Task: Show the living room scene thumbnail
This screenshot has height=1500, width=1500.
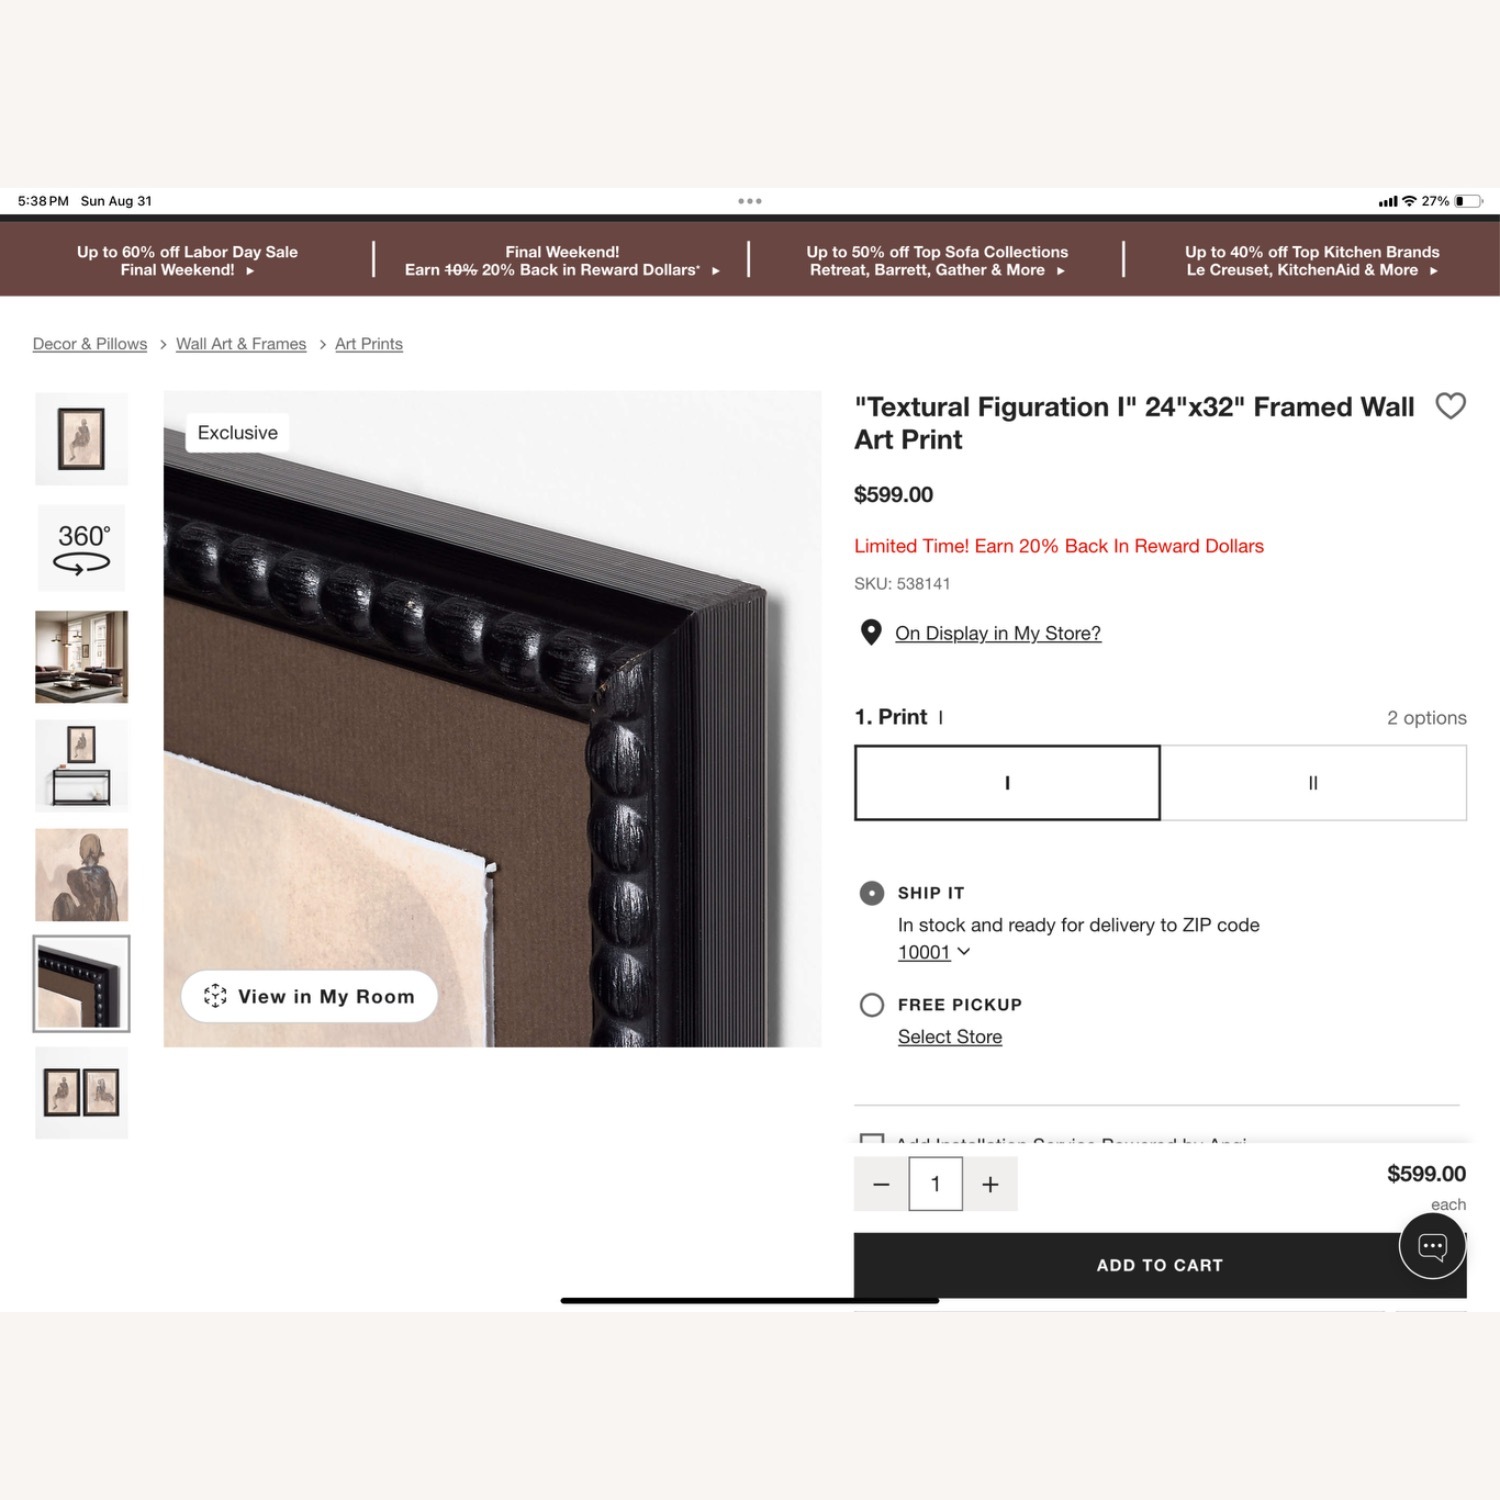Action: point(82,657)
